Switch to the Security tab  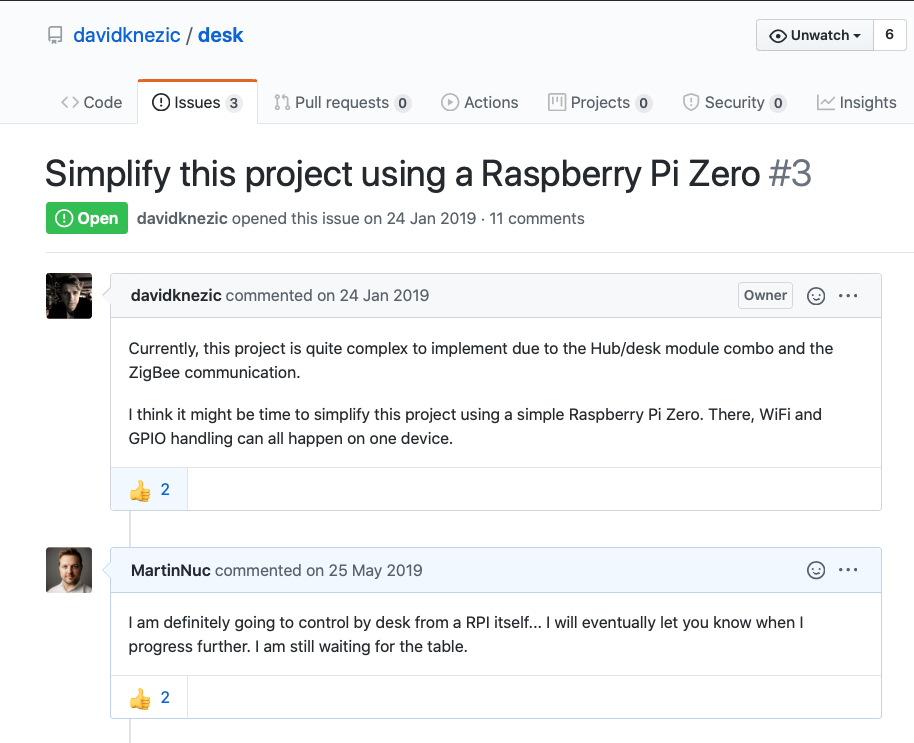(x=734, y=103)
